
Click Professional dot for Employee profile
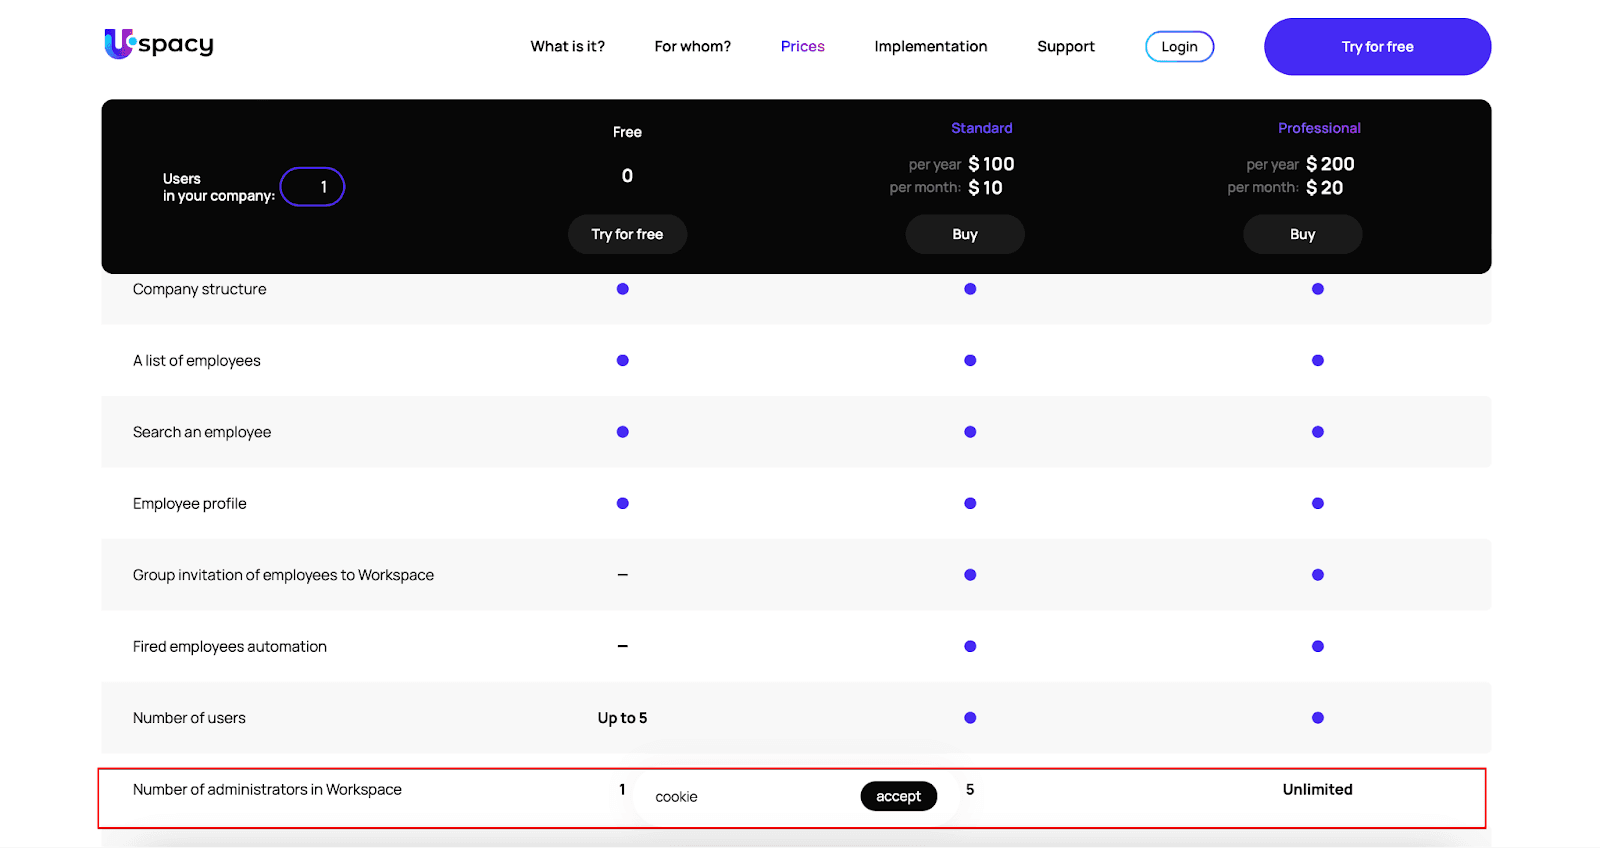click(x=1317, y=504)
